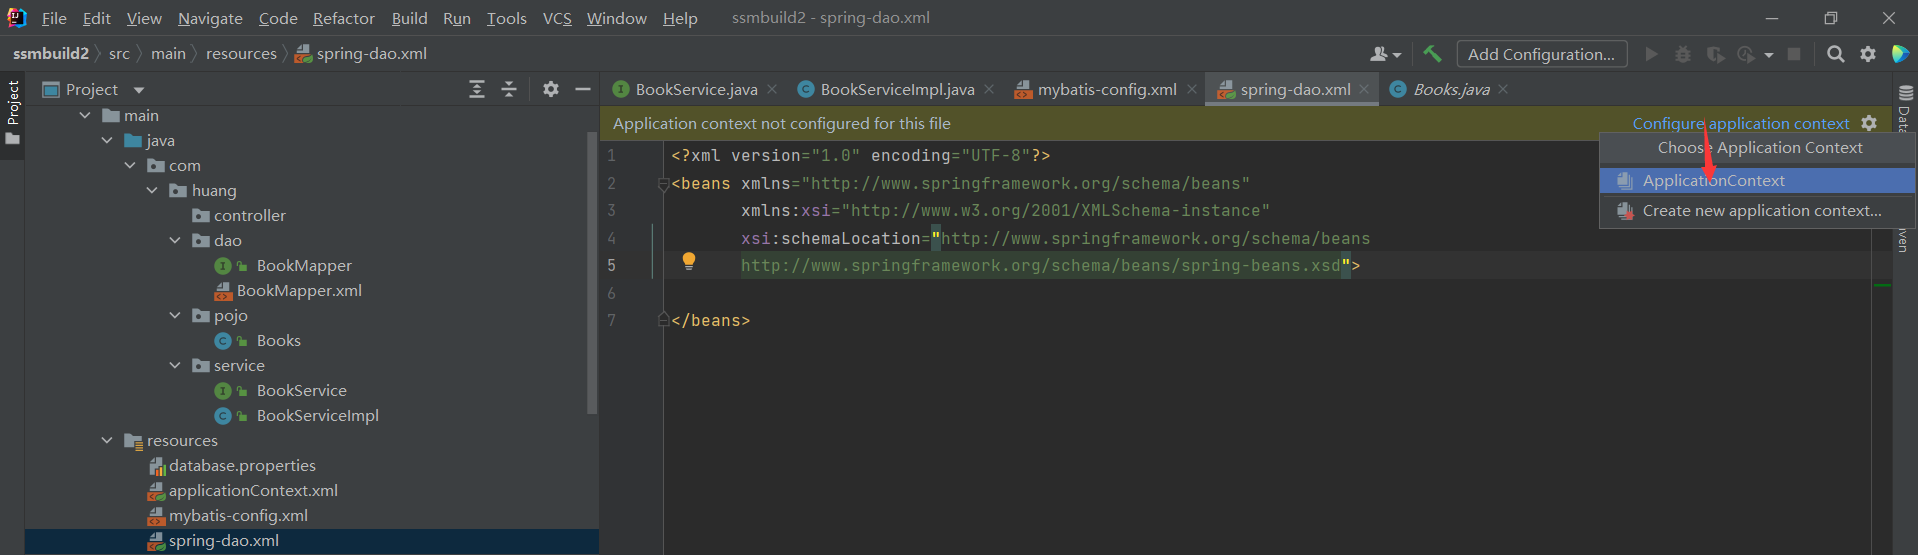Close the Books.java tab
The height and width of the screenshot is (555, 1918).
point(1503,89)
